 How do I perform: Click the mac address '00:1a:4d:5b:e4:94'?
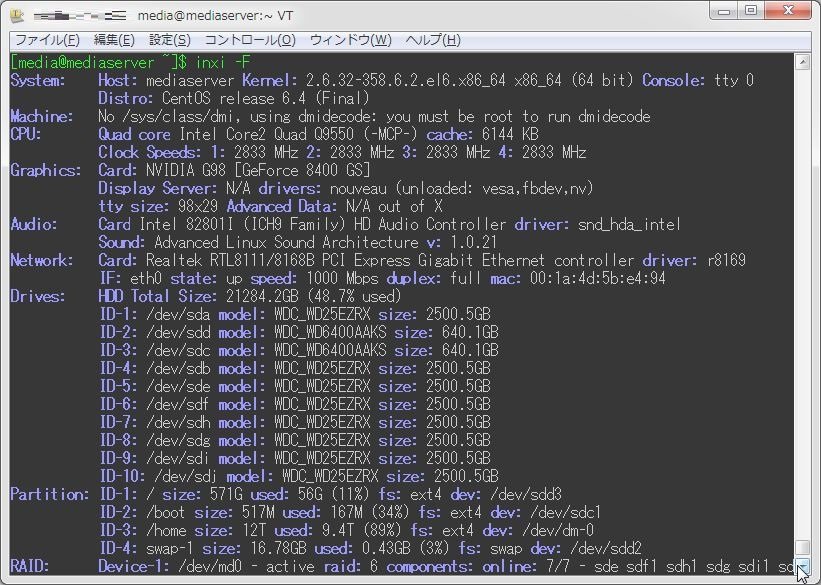pyautogui.click(x=597, y=279)
